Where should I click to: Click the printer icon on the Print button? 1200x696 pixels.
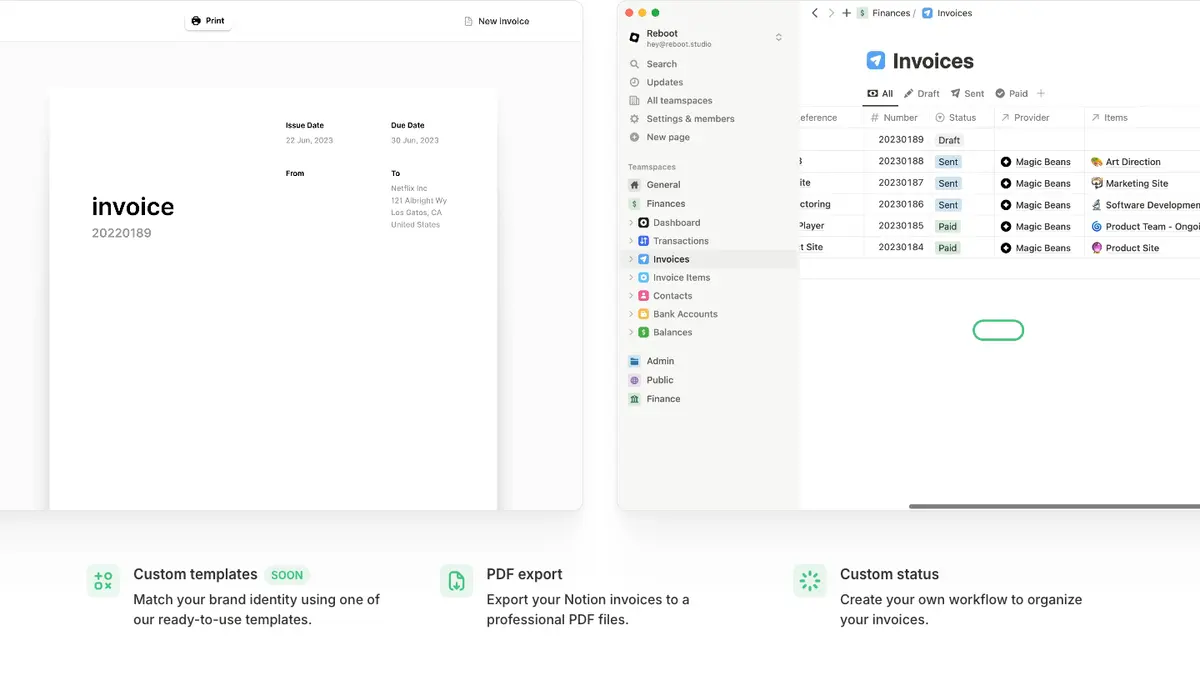pos(196,21)
